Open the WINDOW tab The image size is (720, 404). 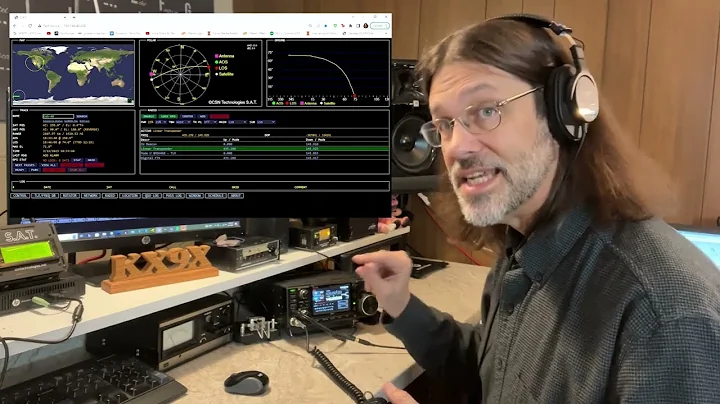195,196
